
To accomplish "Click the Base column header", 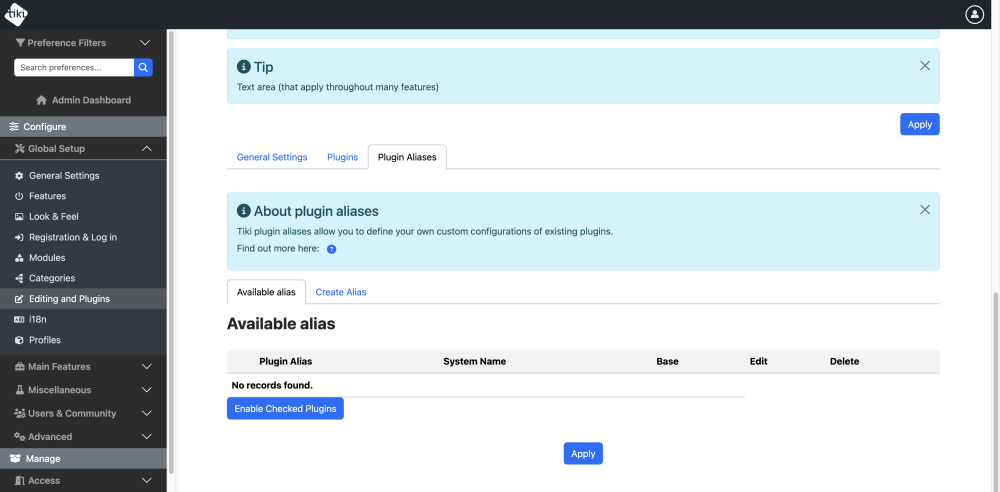I will [x=667, y=361].
